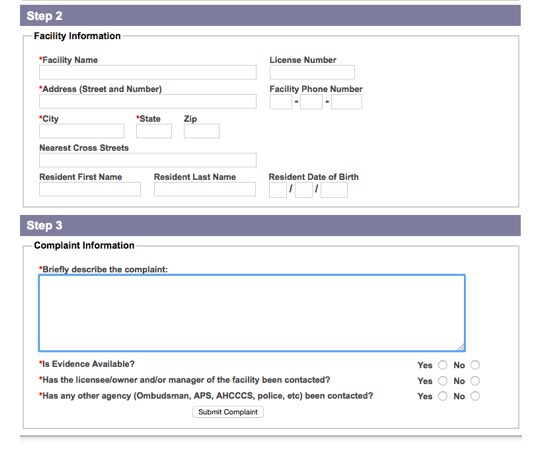
Task: Choose No for other agency contacted question
Action: (475, 396)
